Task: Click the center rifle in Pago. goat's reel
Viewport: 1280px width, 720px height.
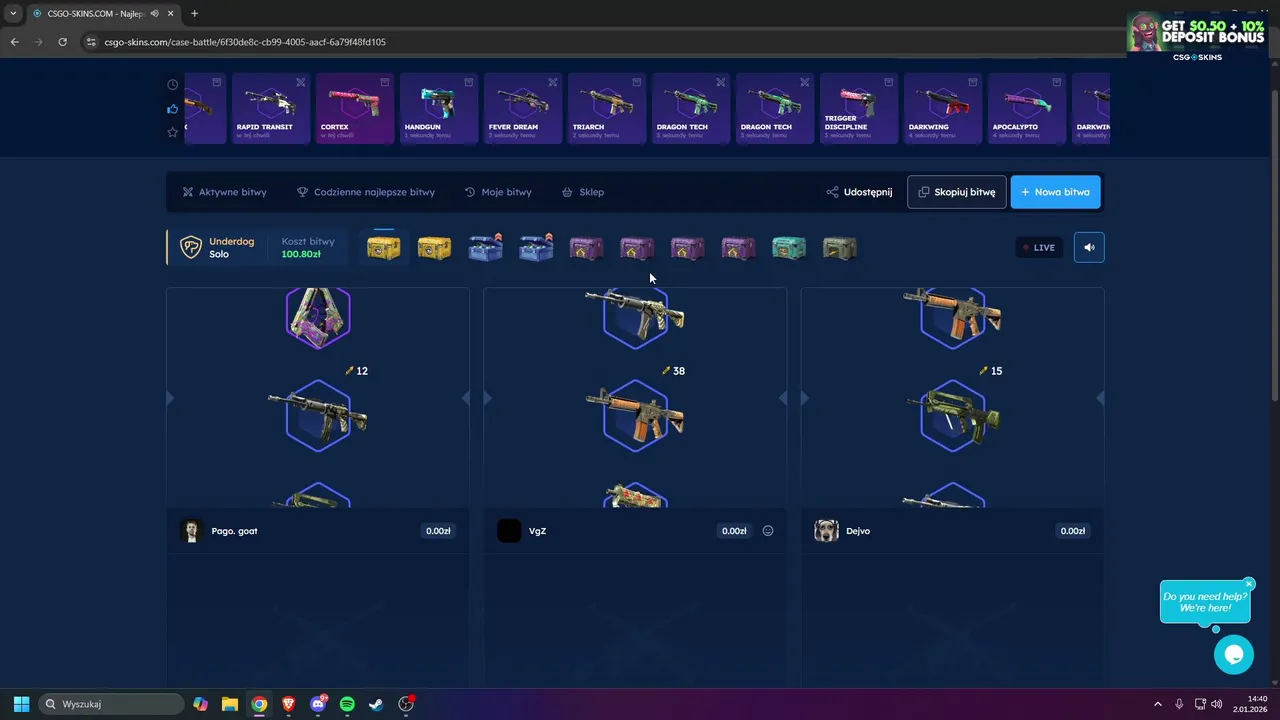Action: [318, 415]
